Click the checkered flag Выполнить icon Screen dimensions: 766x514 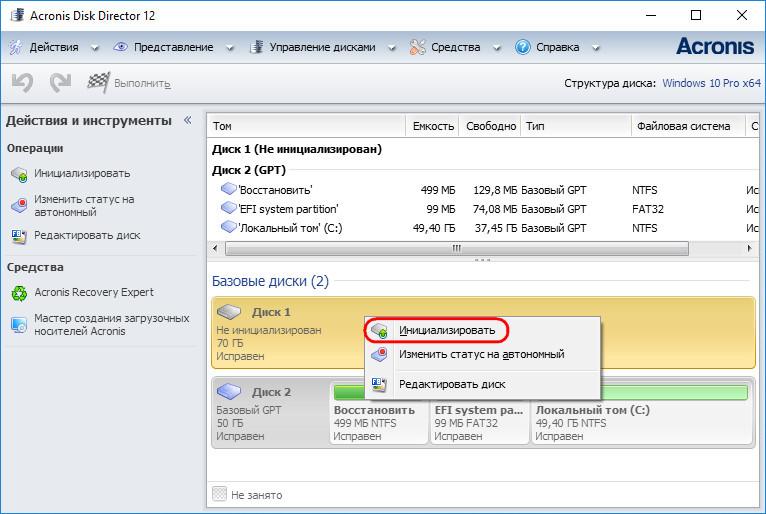[98, 83]
